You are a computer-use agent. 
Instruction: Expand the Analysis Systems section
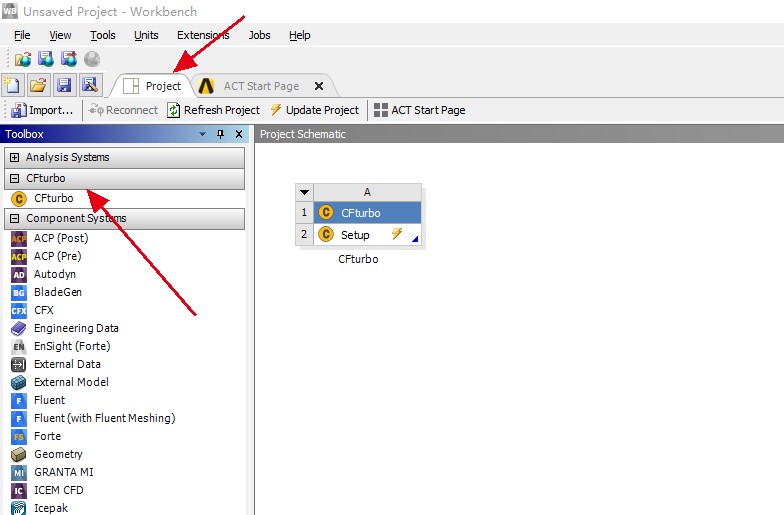pos(14,158)
